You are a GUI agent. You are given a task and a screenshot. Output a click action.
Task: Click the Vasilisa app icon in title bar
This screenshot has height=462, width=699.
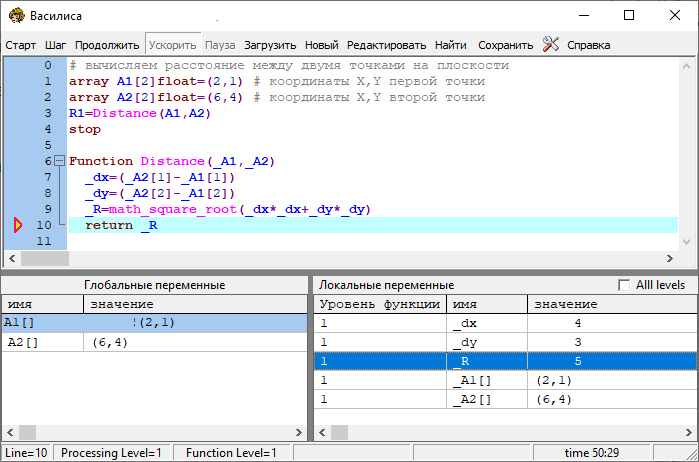[16, 15]
